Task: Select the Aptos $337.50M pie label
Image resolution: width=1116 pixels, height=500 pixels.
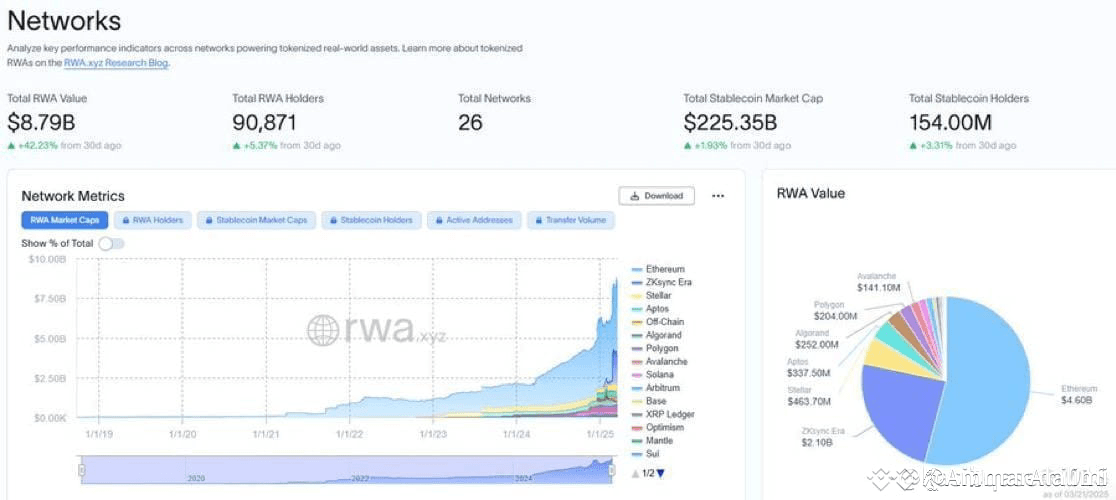Action: pos(809,368)
